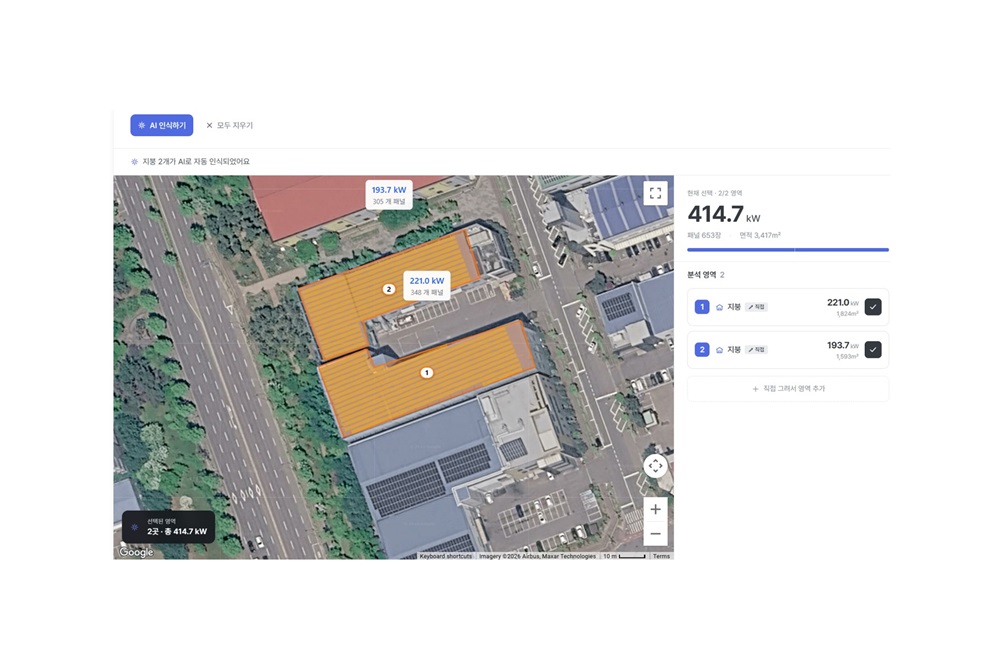Click roof house icon in row 2

[719, 350]
